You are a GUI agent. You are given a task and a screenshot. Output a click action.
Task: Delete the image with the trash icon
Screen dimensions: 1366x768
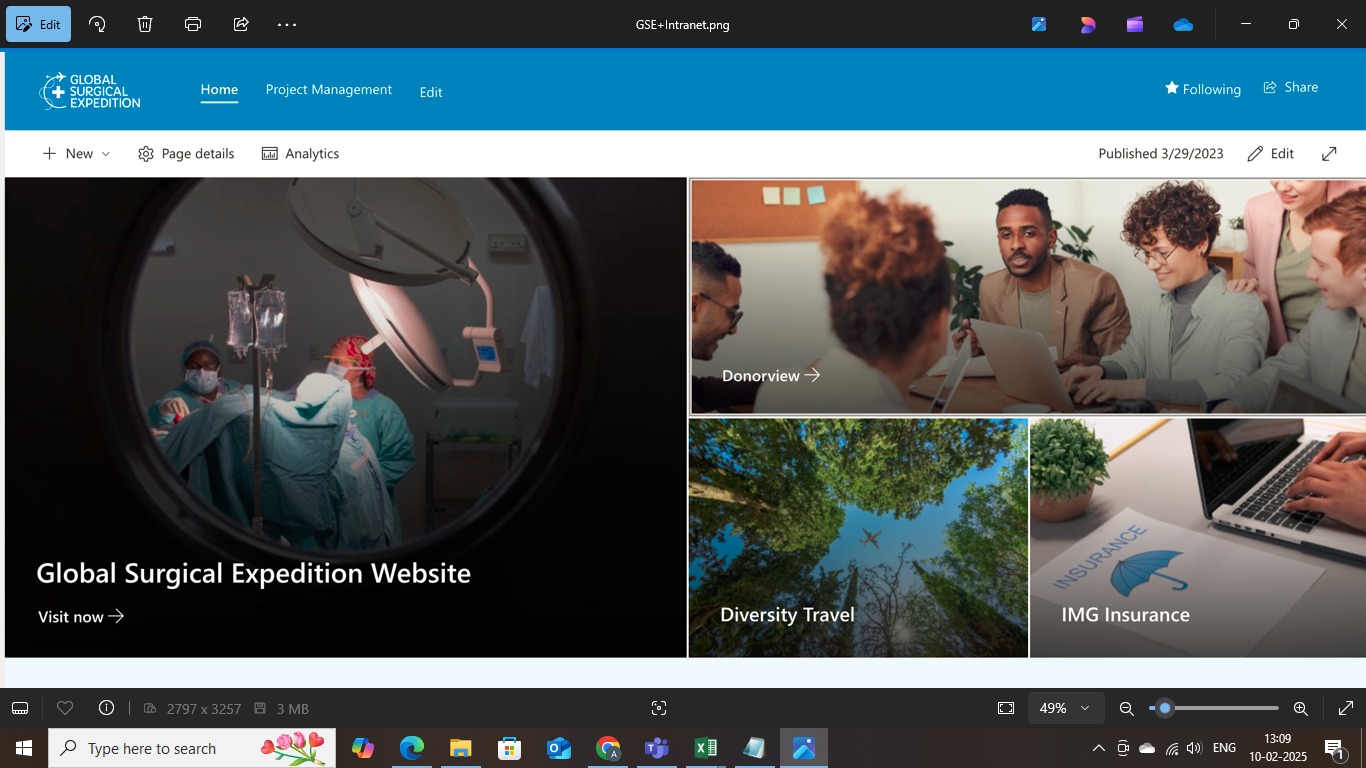[x=145, y=24]
